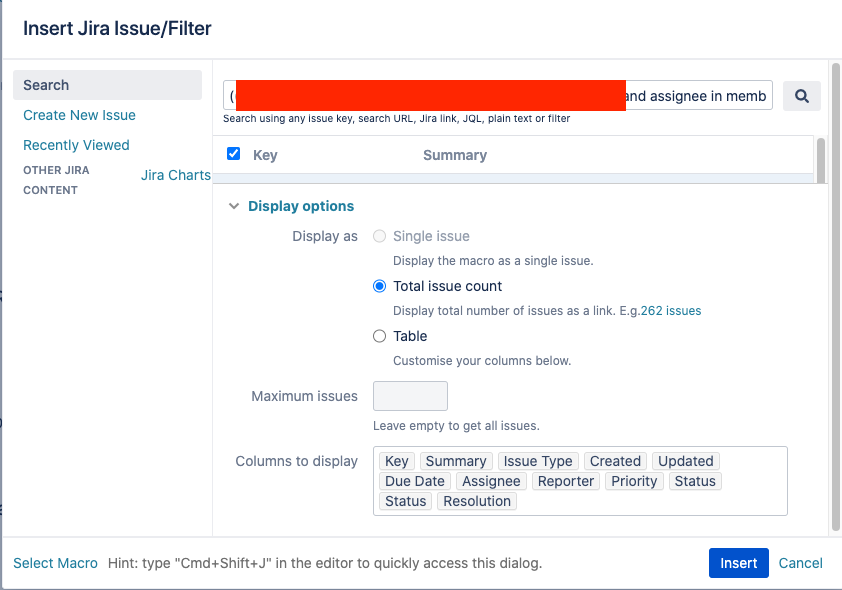This screenshot has height=590, width=842.
Task: Switch to Create New Issue
Action: coord(79,115)
